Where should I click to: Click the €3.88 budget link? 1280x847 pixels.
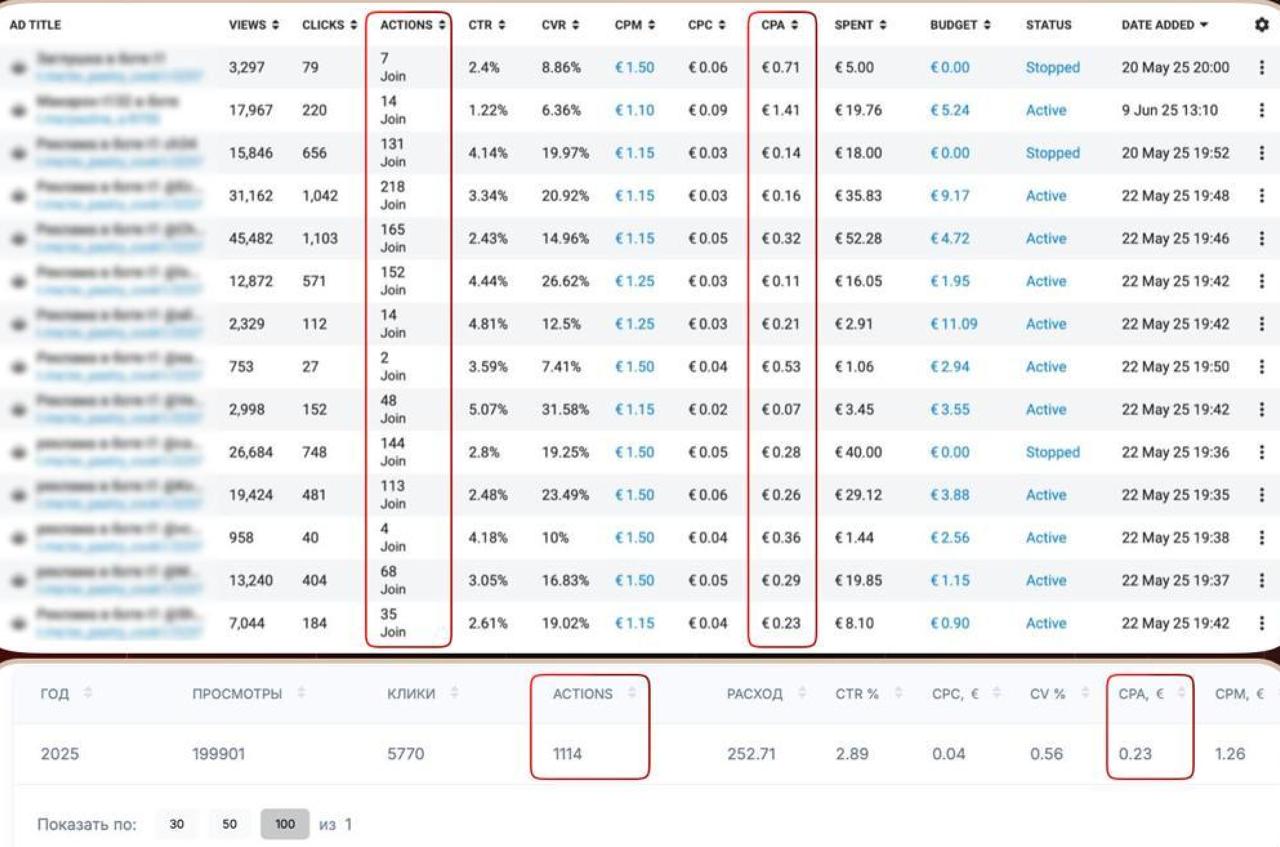(949, 495)
